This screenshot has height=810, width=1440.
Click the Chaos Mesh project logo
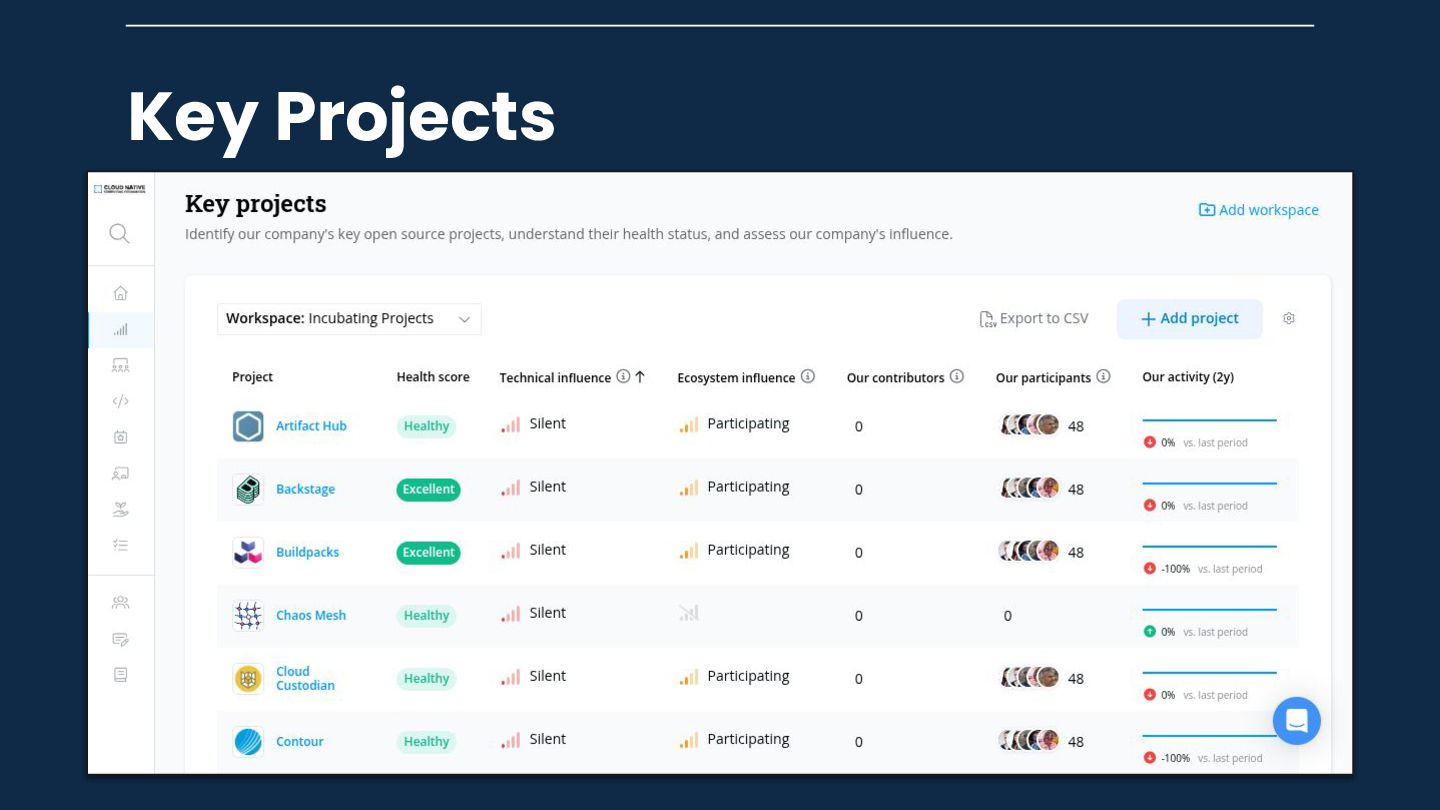[x=248, y=615]
